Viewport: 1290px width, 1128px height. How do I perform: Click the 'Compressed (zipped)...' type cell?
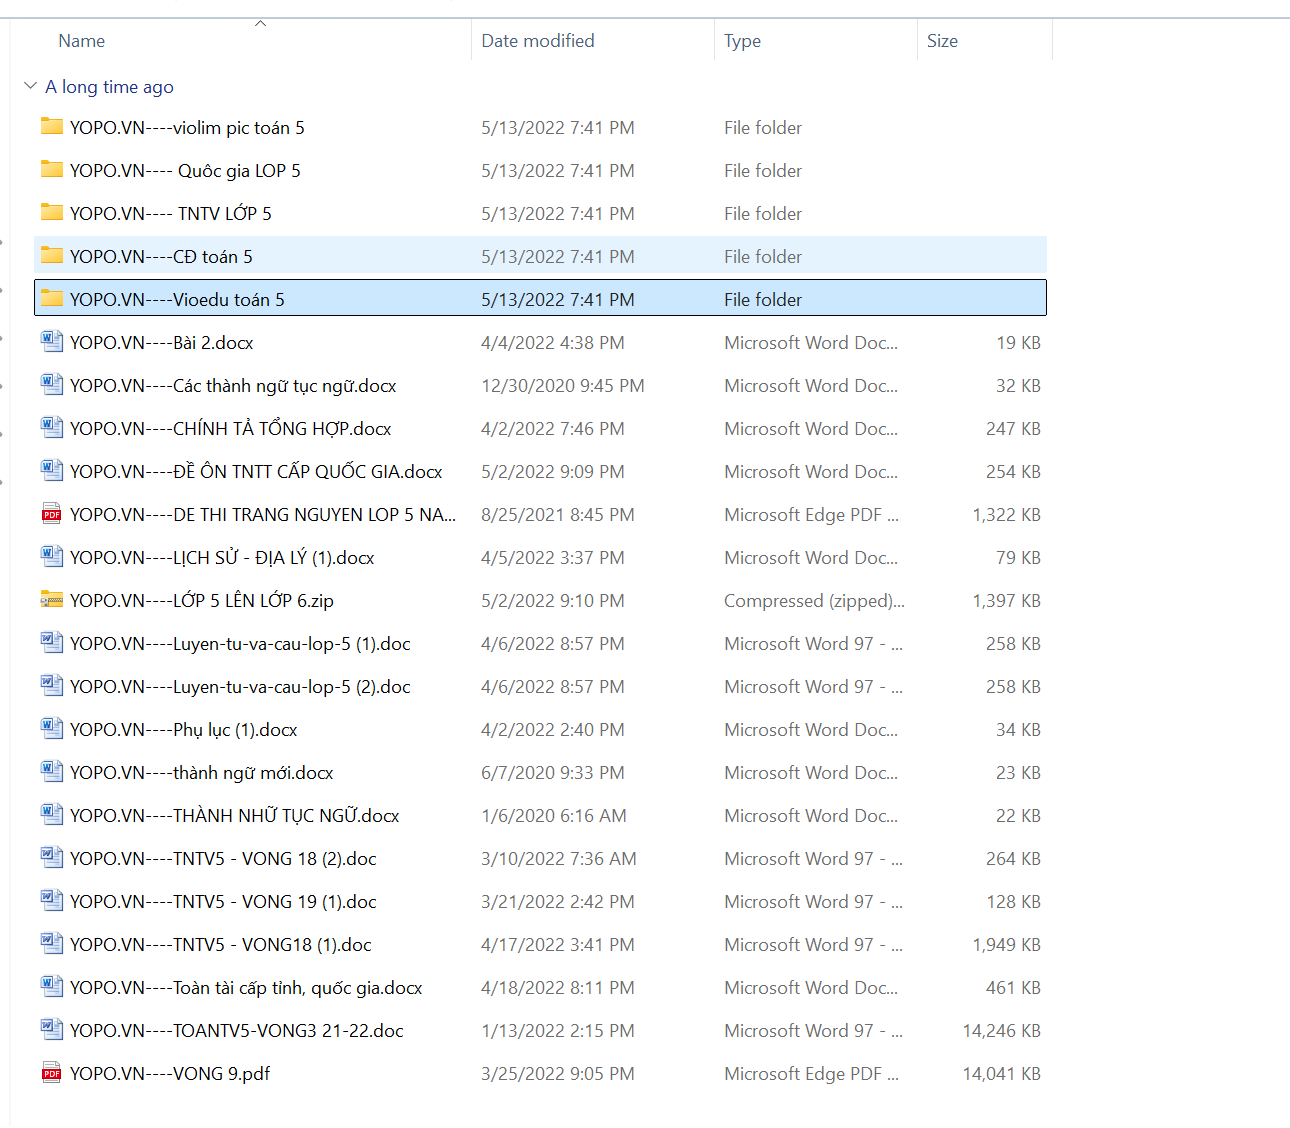[814, 601]
